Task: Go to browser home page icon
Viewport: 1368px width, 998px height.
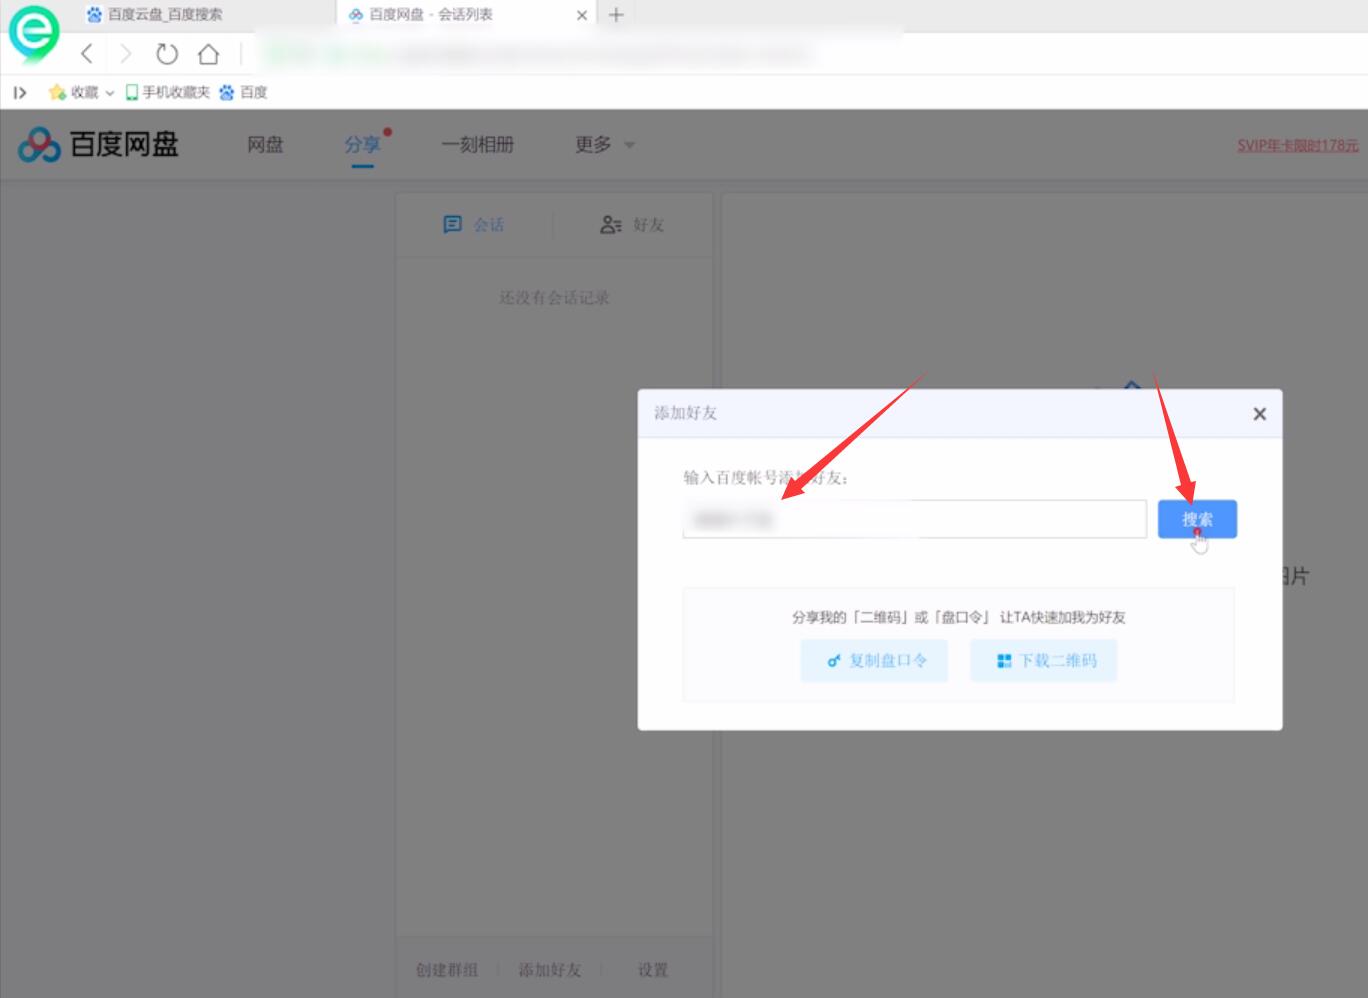Action: [208, 54]
